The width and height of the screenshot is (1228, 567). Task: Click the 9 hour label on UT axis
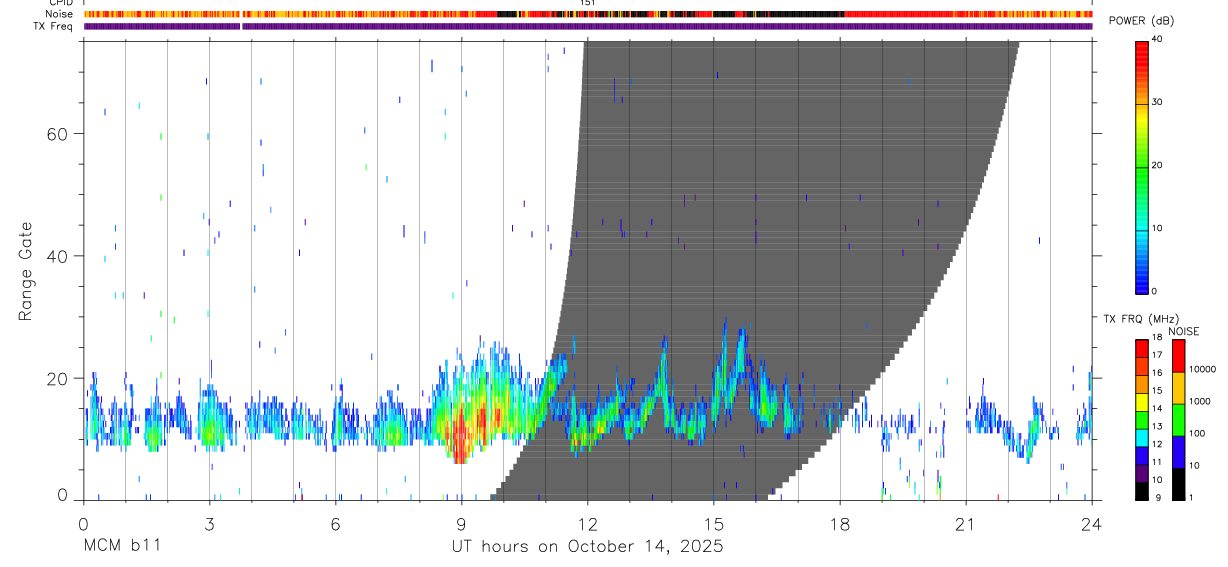tap(461, 524)
